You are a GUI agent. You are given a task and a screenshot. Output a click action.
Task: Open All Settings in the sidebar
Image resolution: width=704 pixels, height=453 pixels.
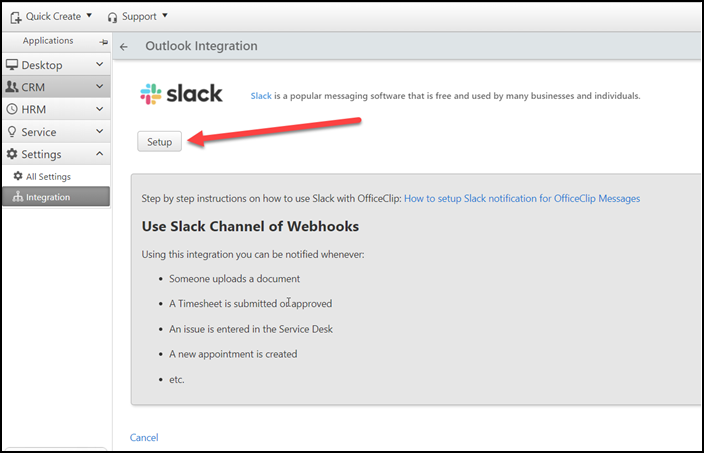pyautogui.click(x=56, y=176)
